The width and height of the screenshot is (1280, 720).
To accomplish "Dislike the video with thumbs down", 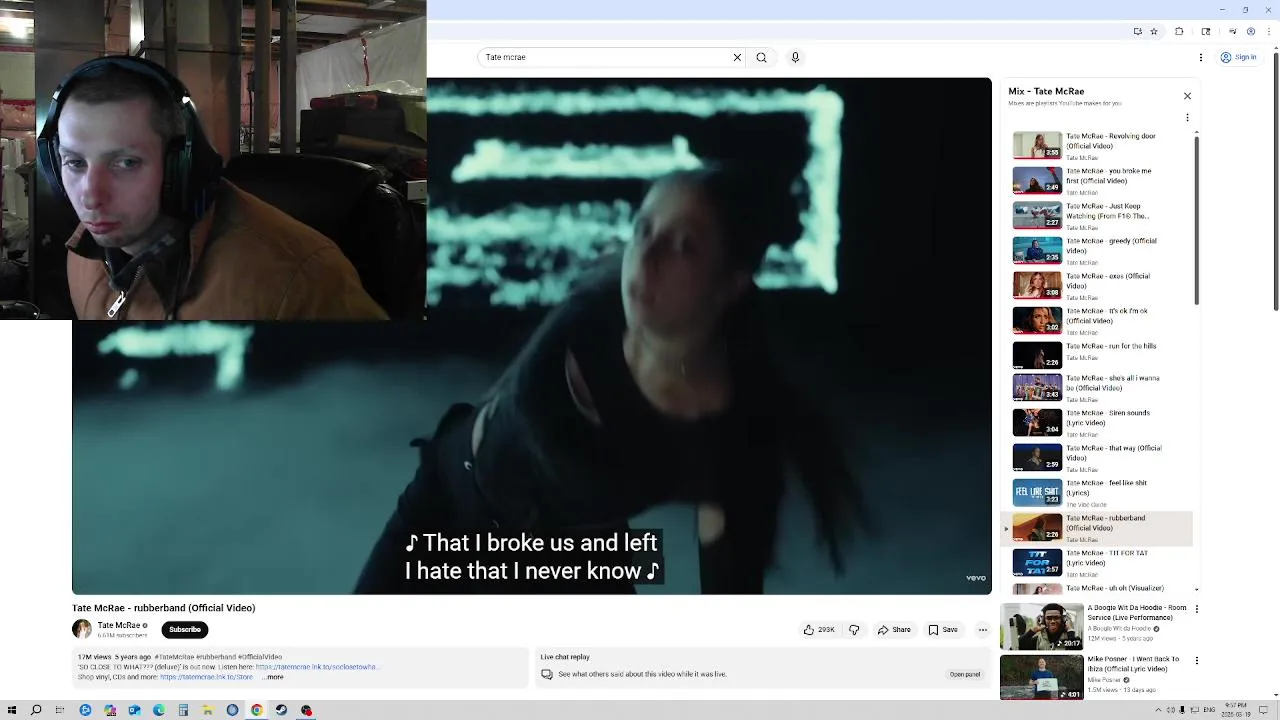I will point(854,629).
